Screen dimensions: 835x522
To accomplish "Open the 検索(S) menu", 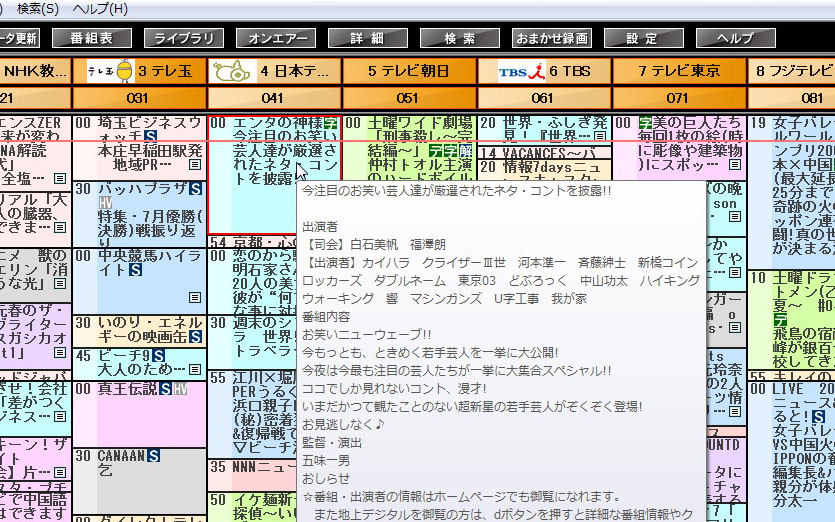I will click(38, 9).
